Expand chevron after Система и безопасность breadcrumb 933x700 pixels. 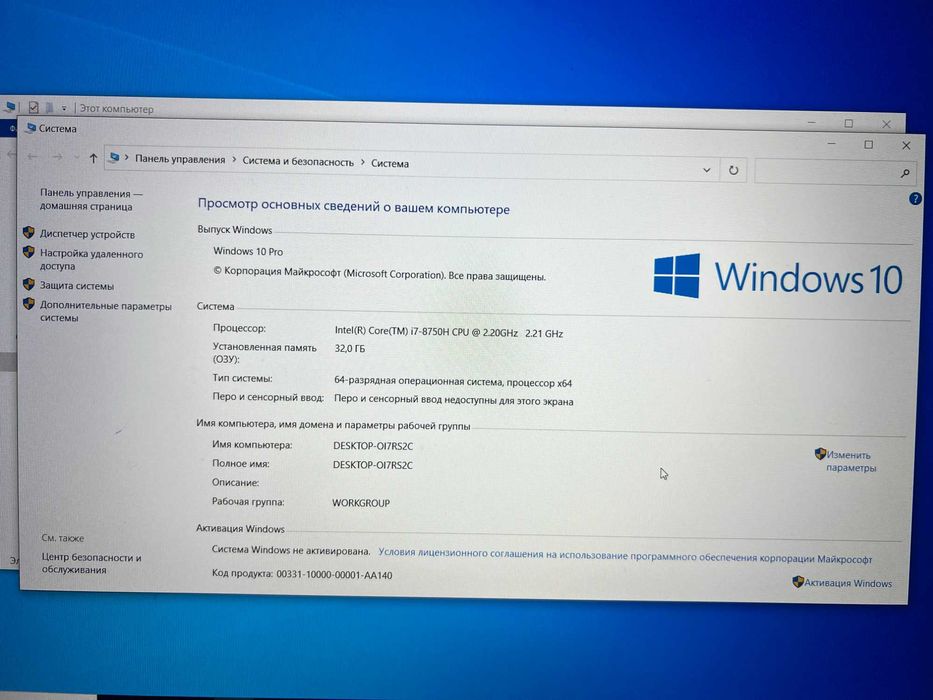click(x=362, y=162)
